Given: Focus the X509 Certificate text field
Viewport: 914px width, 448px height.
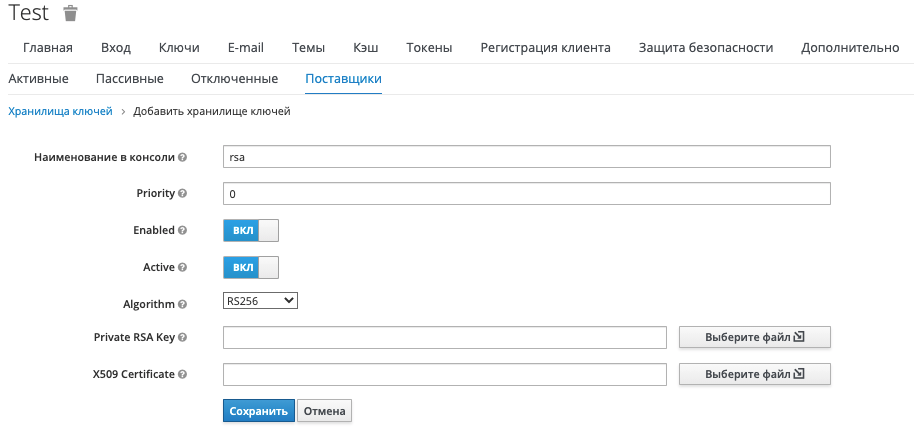Looking at the screenshot, I should (444, 374).
